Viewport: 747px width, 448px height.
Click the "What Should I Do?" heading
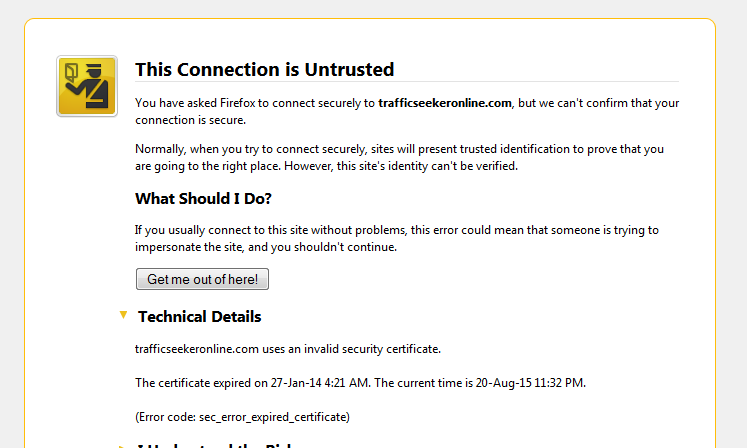[203, 198]
